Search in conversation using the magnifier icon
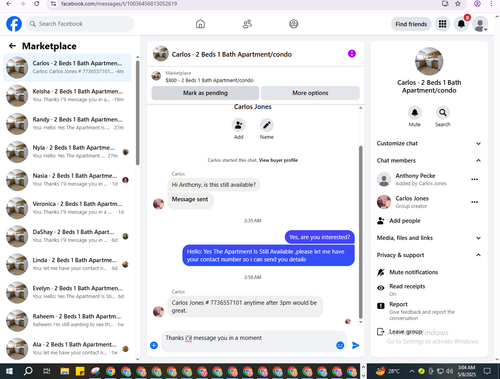Viewport: 500px width, 379px height. (443, 113)
